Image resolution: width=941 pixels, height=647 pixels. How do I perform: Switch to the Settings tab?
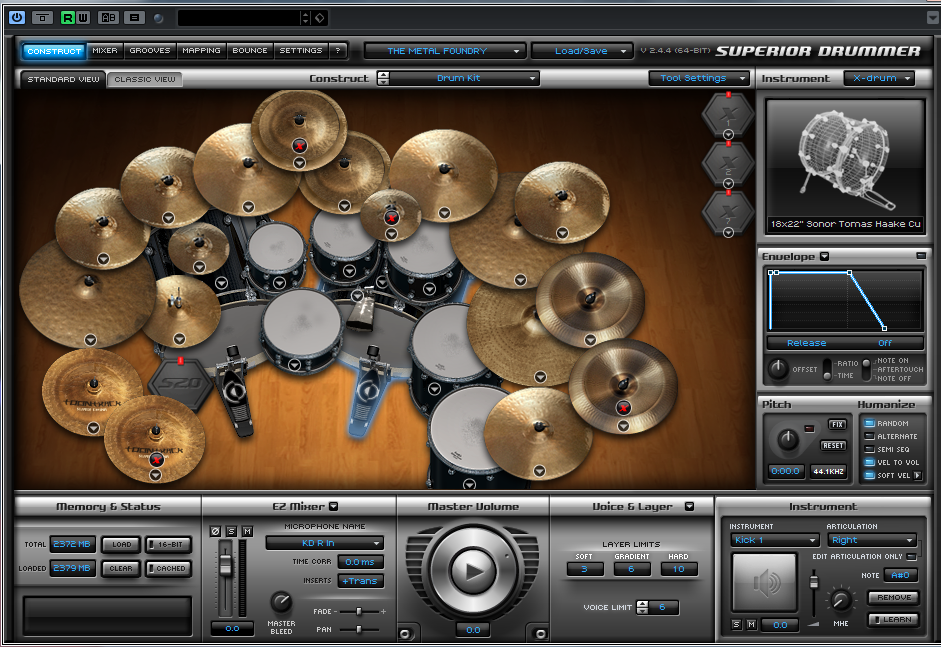click(x=301, y=50)
